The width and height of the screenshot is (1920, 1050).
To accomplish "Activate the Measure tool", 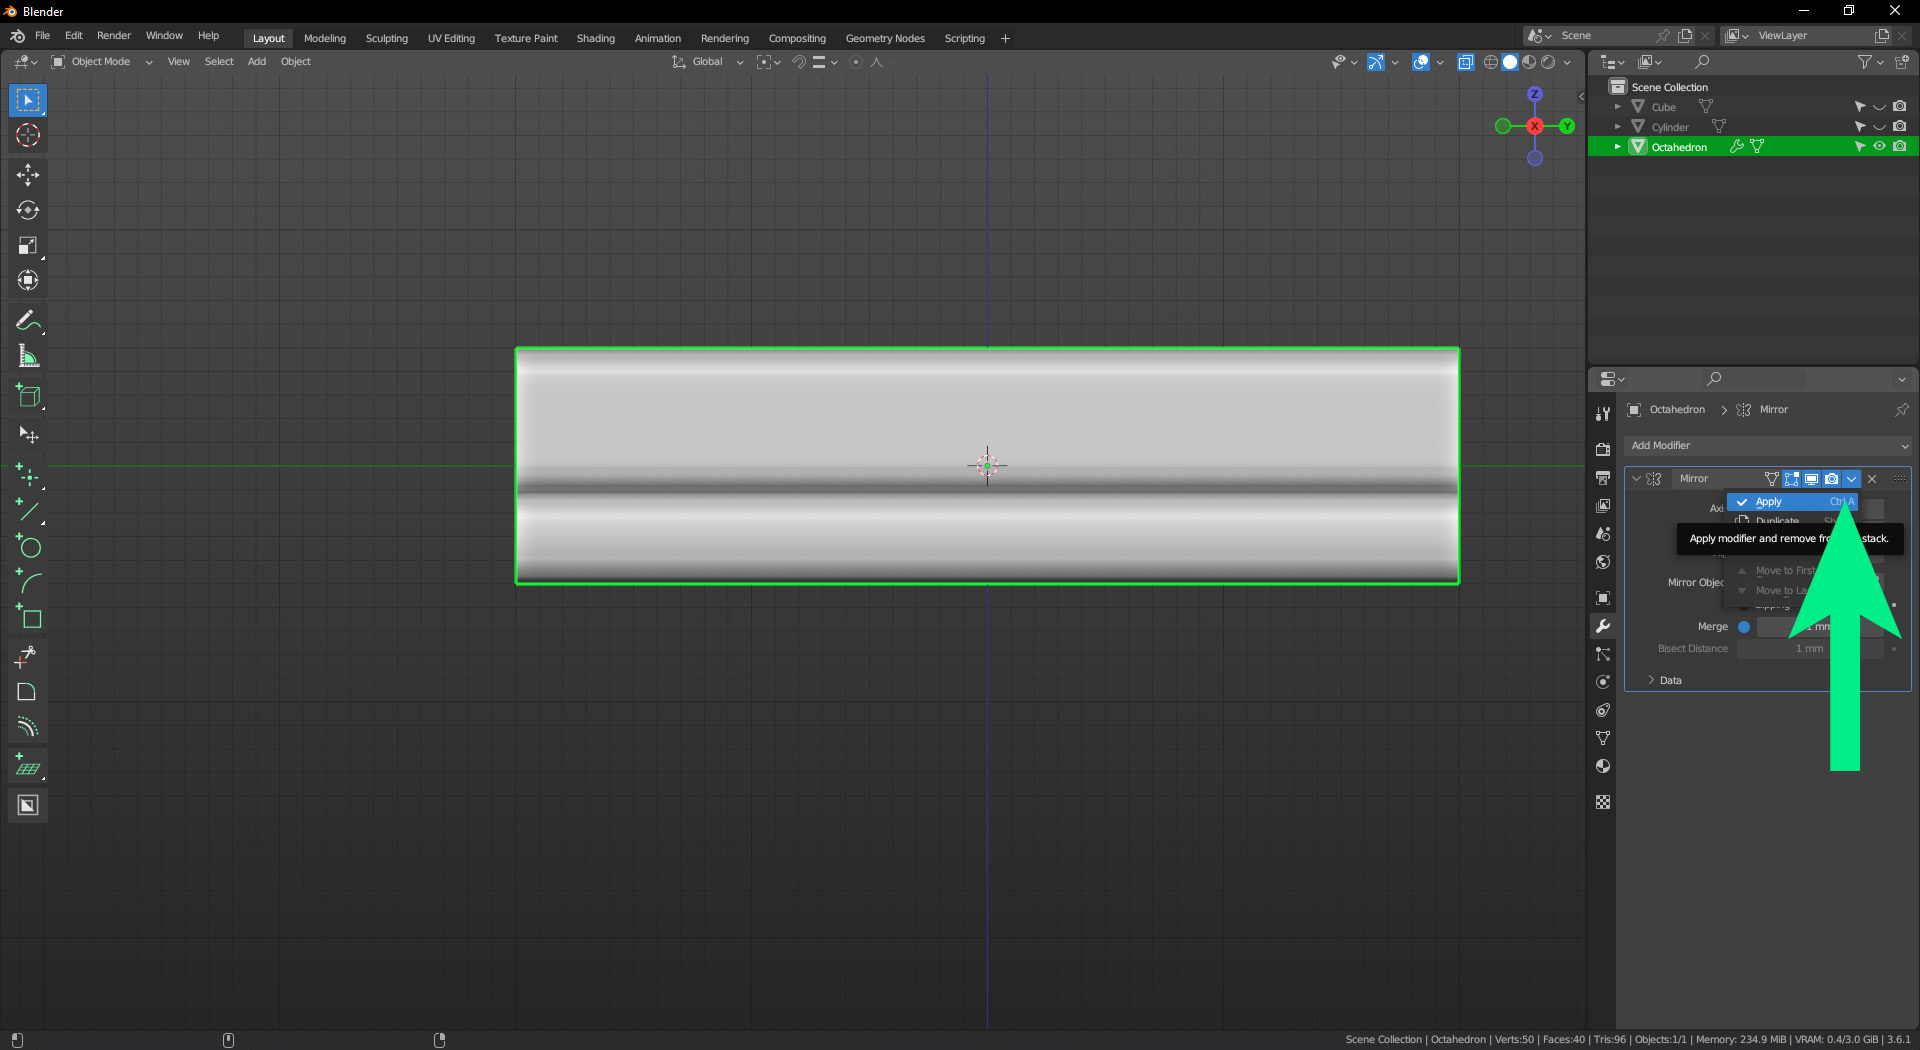I will (28, 357).
